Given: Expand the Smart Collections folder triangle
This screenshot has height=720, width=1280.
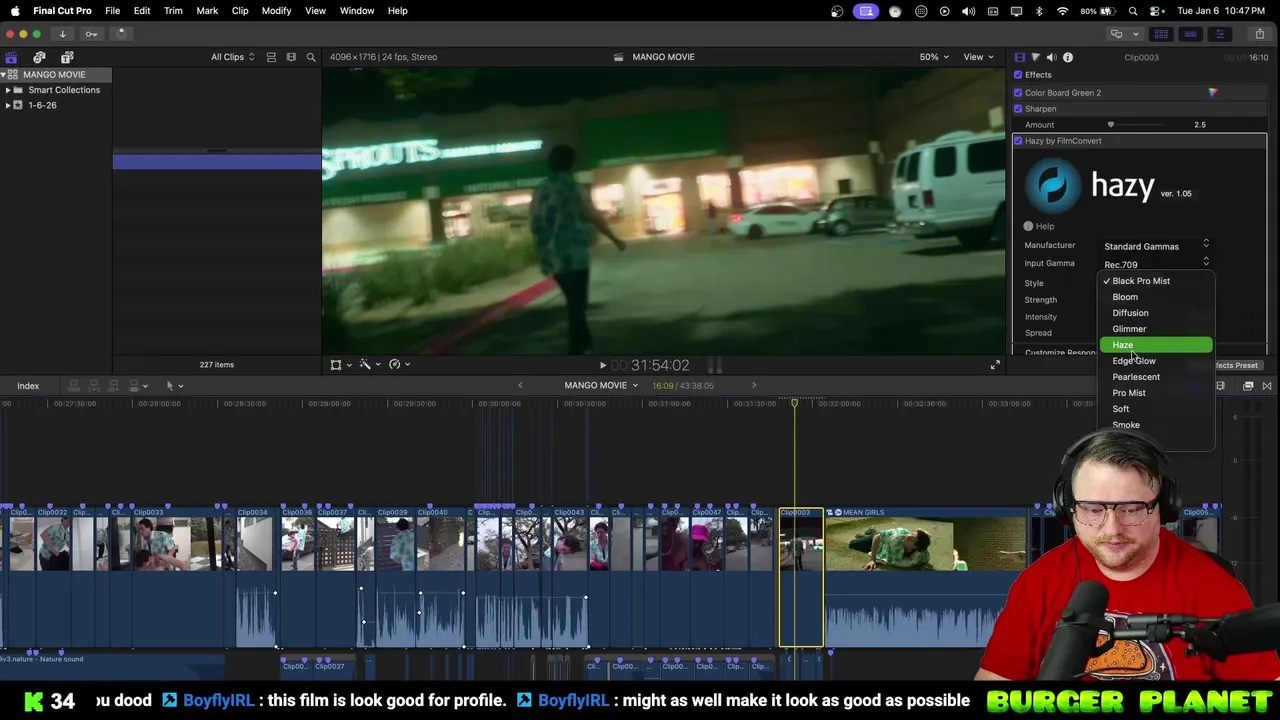Looking at the screenshot, I should tap(8, 90).
